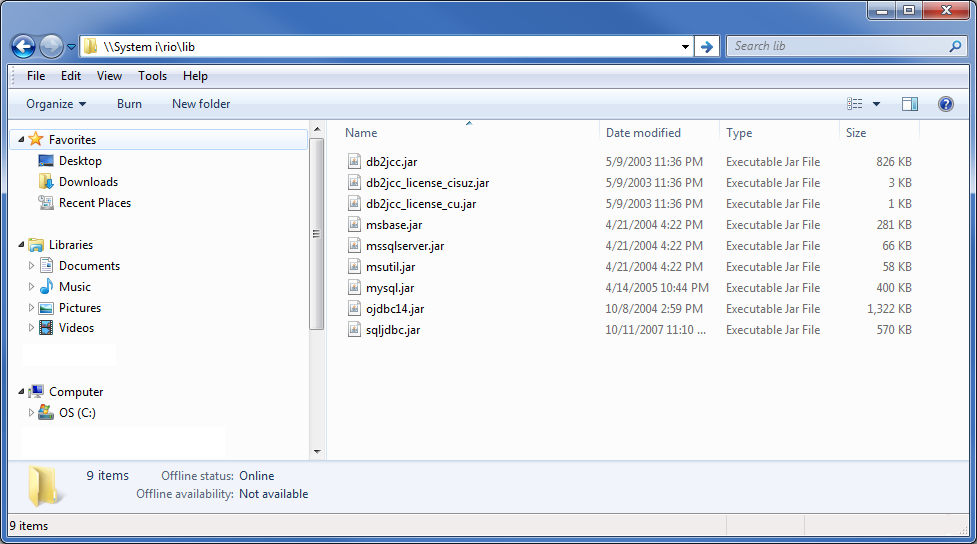
Task: Open the address bar history dropdown
Action: (x=685, y=46)
